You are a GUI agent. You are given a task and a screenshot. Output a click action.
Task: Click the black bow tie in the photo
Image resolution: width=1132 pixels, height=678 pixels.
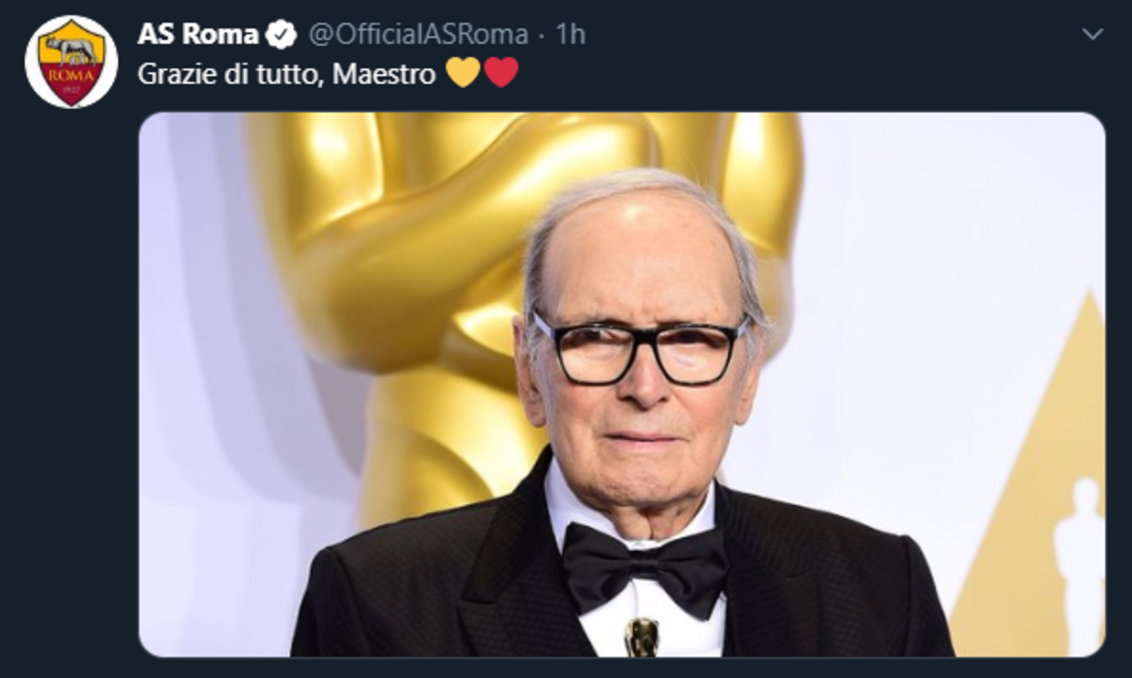pyautogui.click(x=644, y=566)
